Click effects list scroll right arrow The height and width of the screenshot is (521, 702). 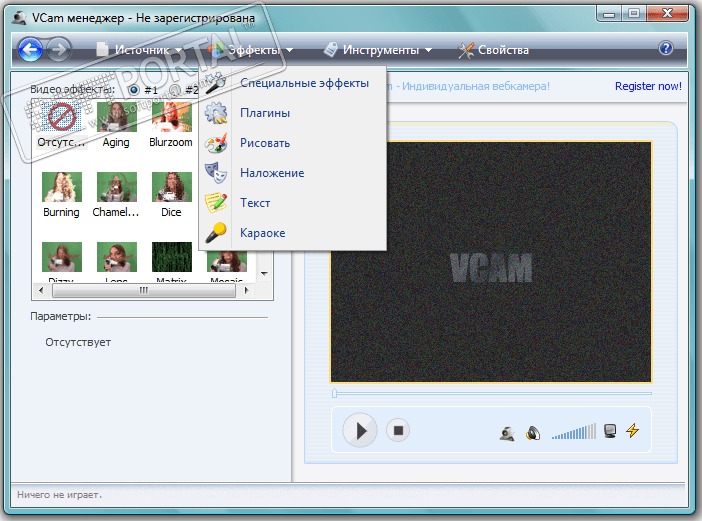(246, 290)
